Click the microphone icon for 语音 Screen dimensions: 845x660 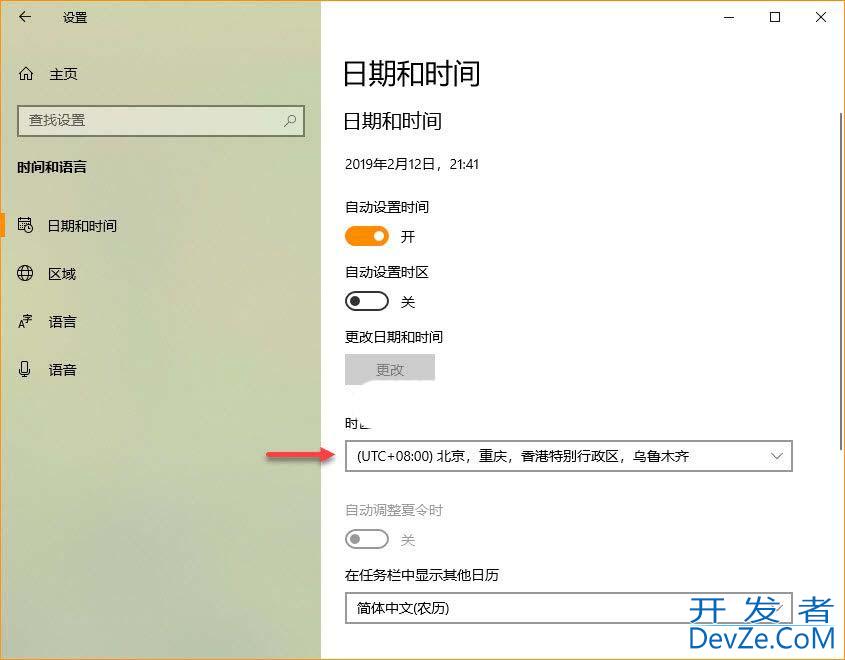25,369
